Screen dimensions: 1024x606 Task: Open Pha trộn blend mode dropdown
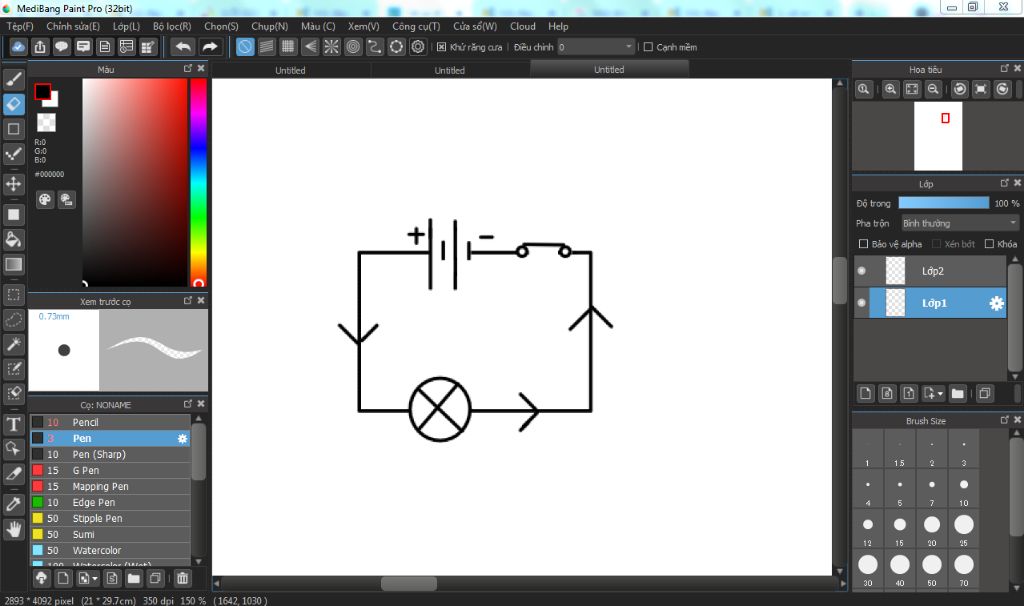(x=959, y=223)
